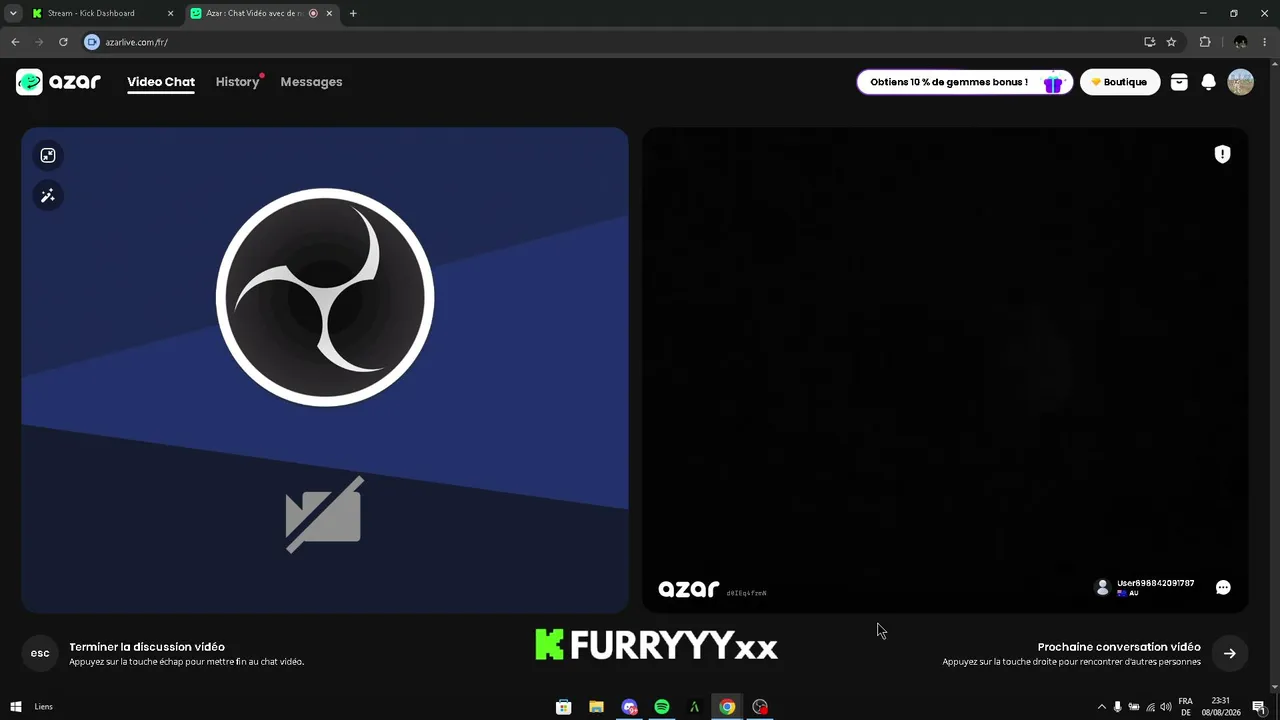The width and height of the screenshot is (1280, 720).
Task: Bookmark this page with the star
Action: (1171, 42)
